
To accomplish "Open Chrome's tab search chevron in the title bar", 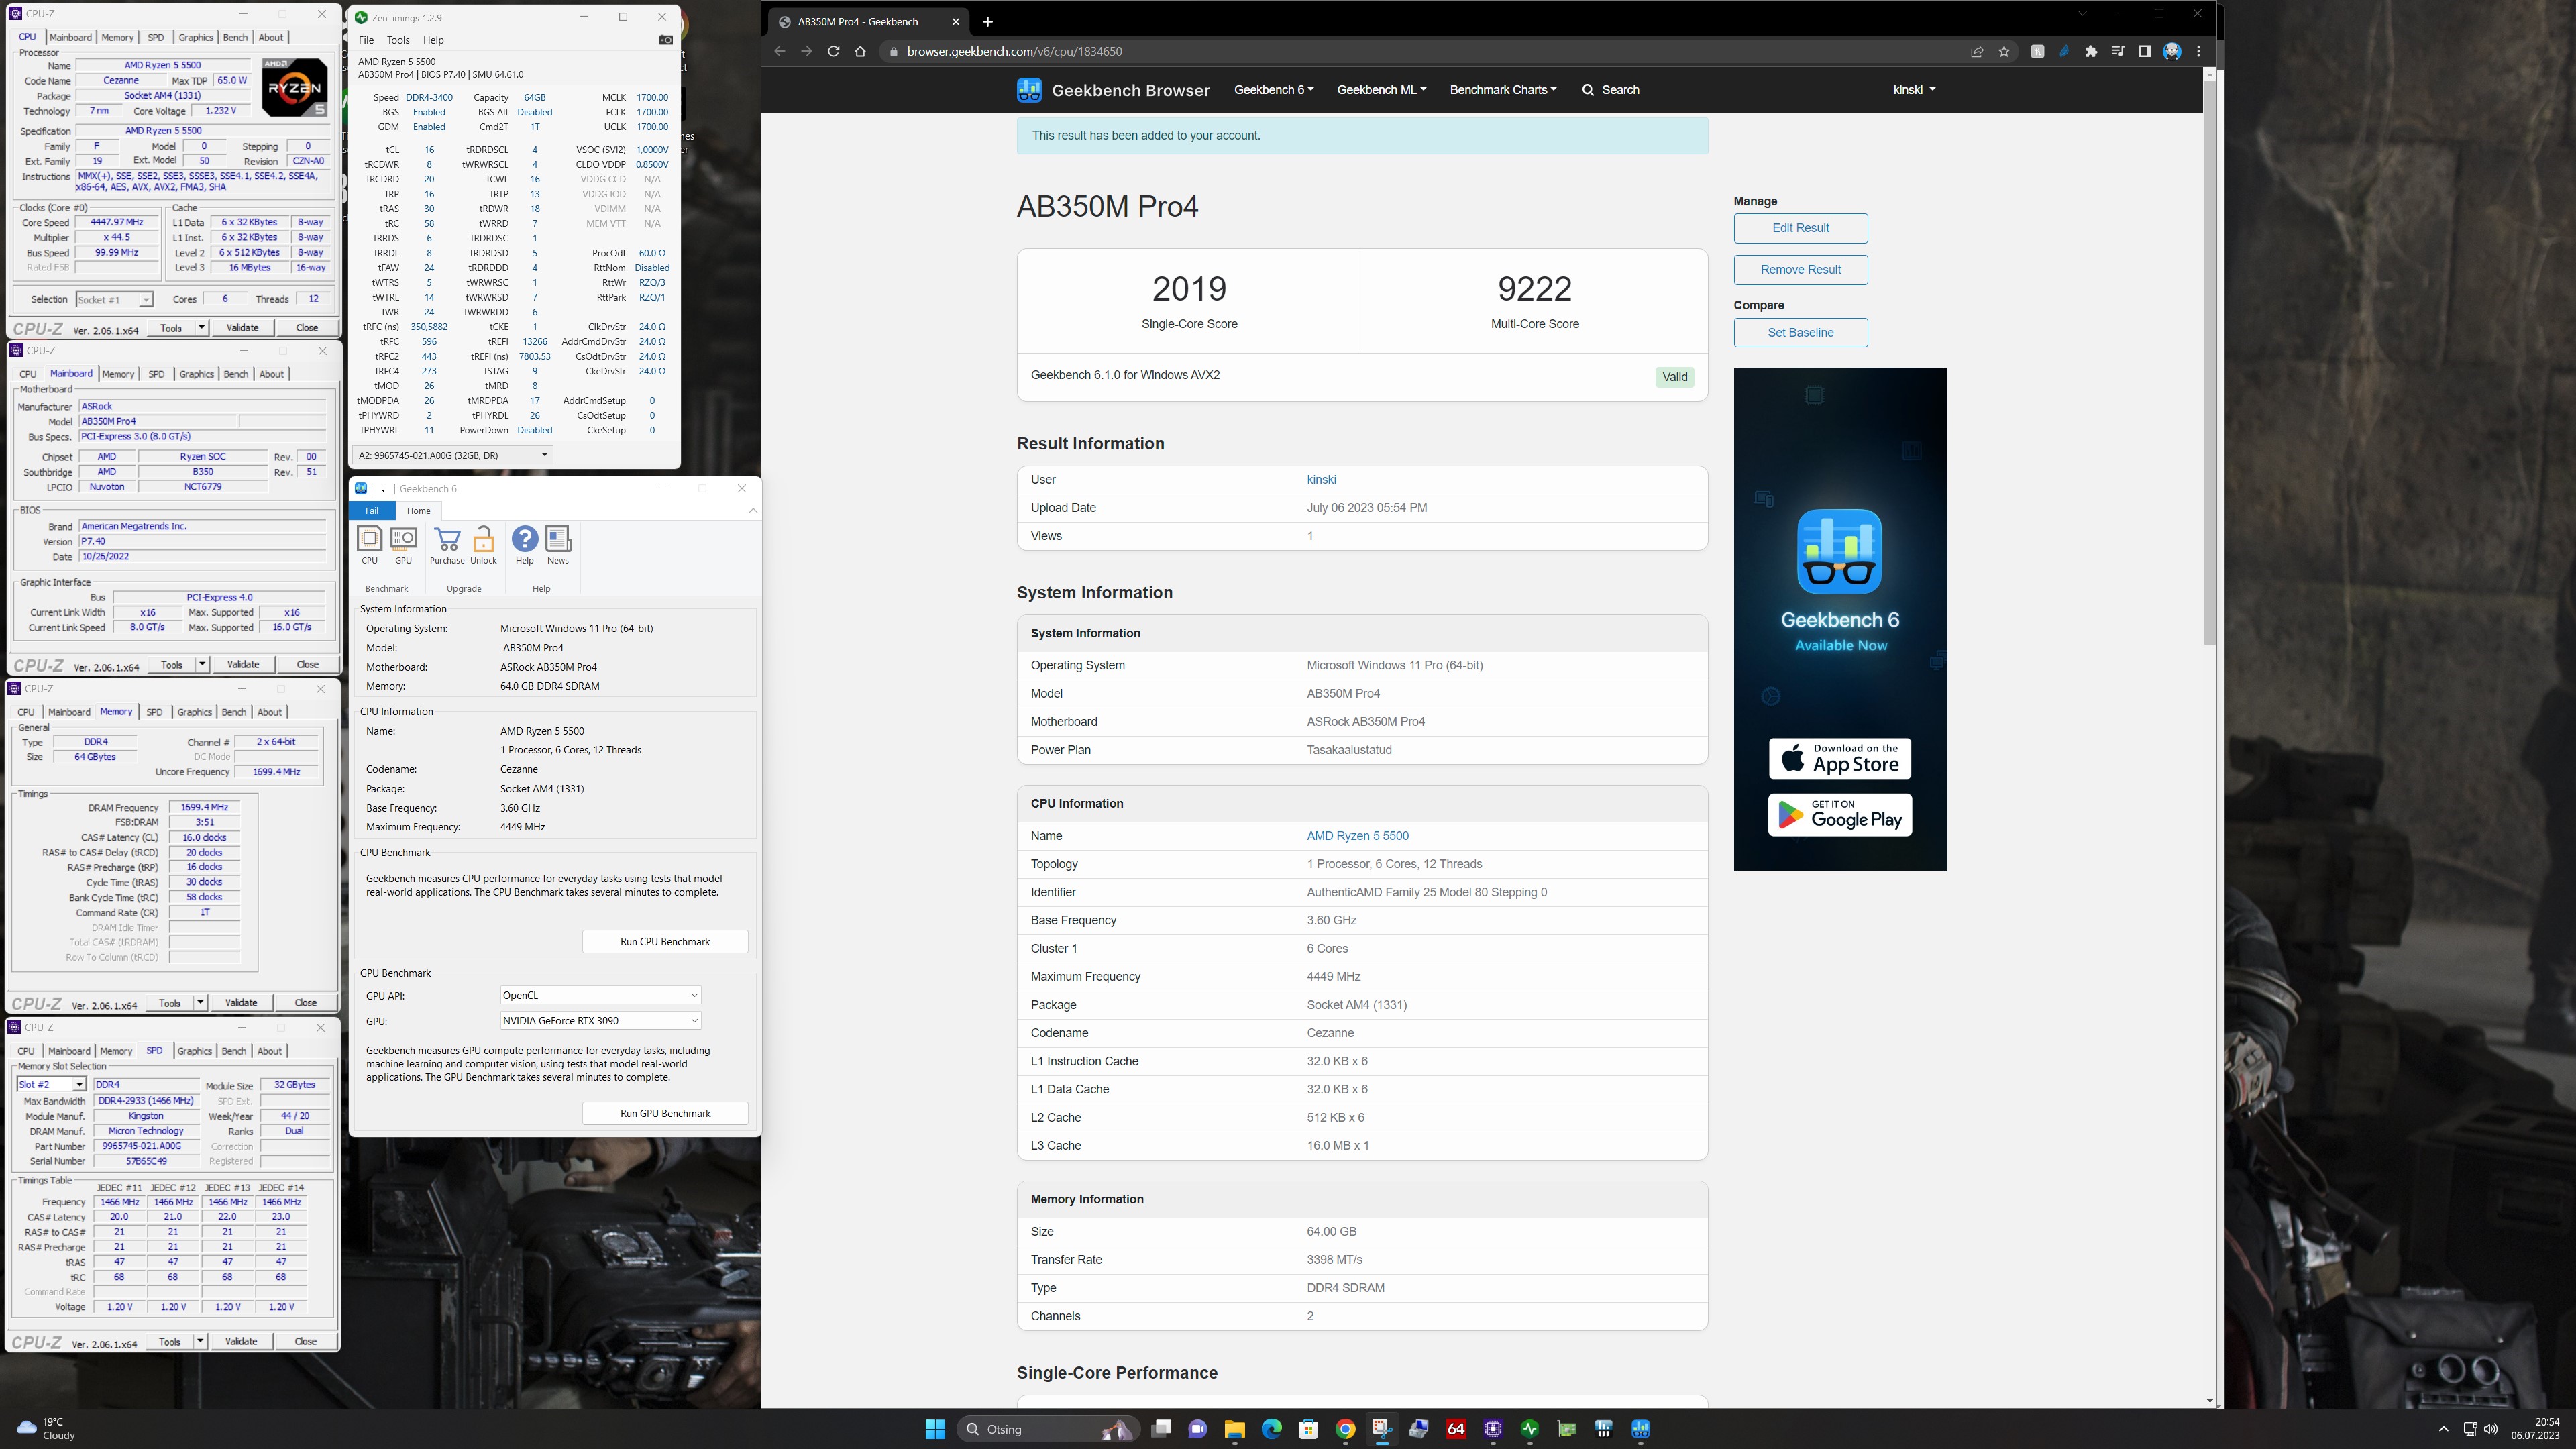I will pos(2083,14).
